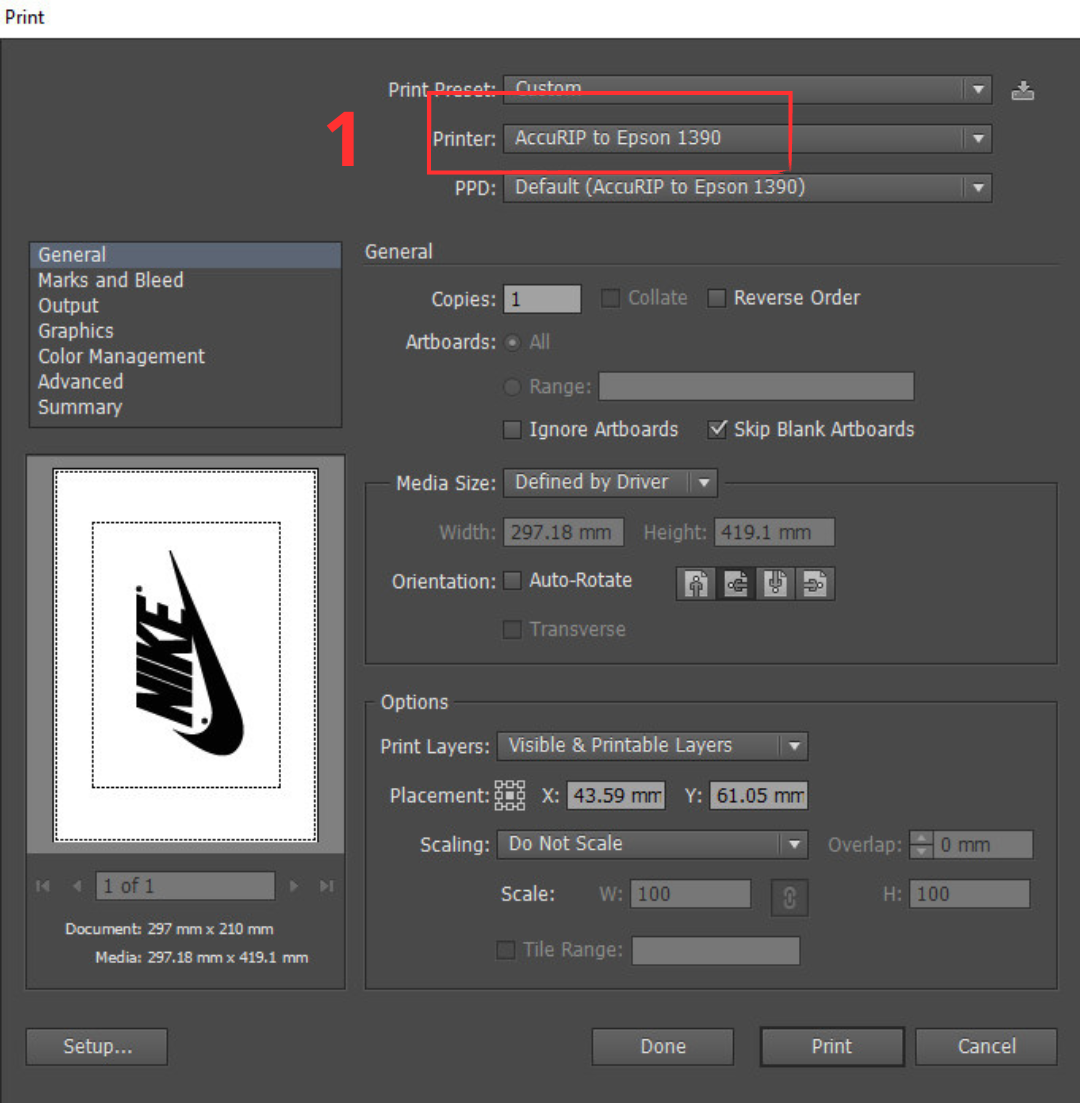Image resolution: width=1080 pixels, height=1103 pixels.
Task: Open the Marks and Bleed section
Action: click(x=186, y=280)
